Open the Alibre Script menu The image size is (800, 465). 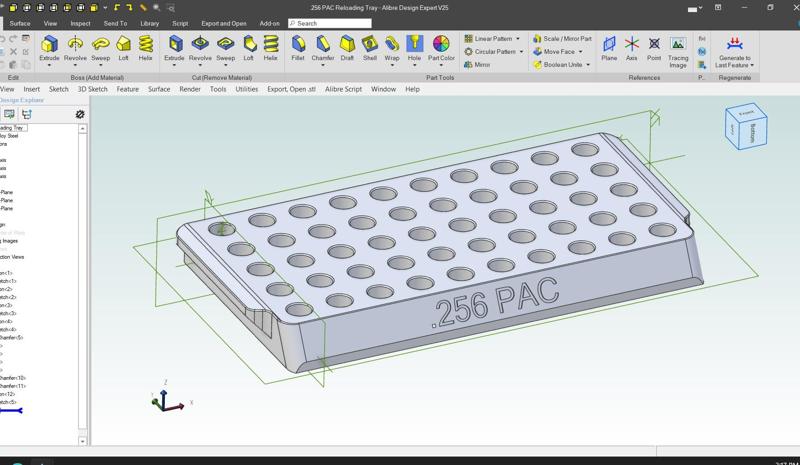(x=343, y=89)
